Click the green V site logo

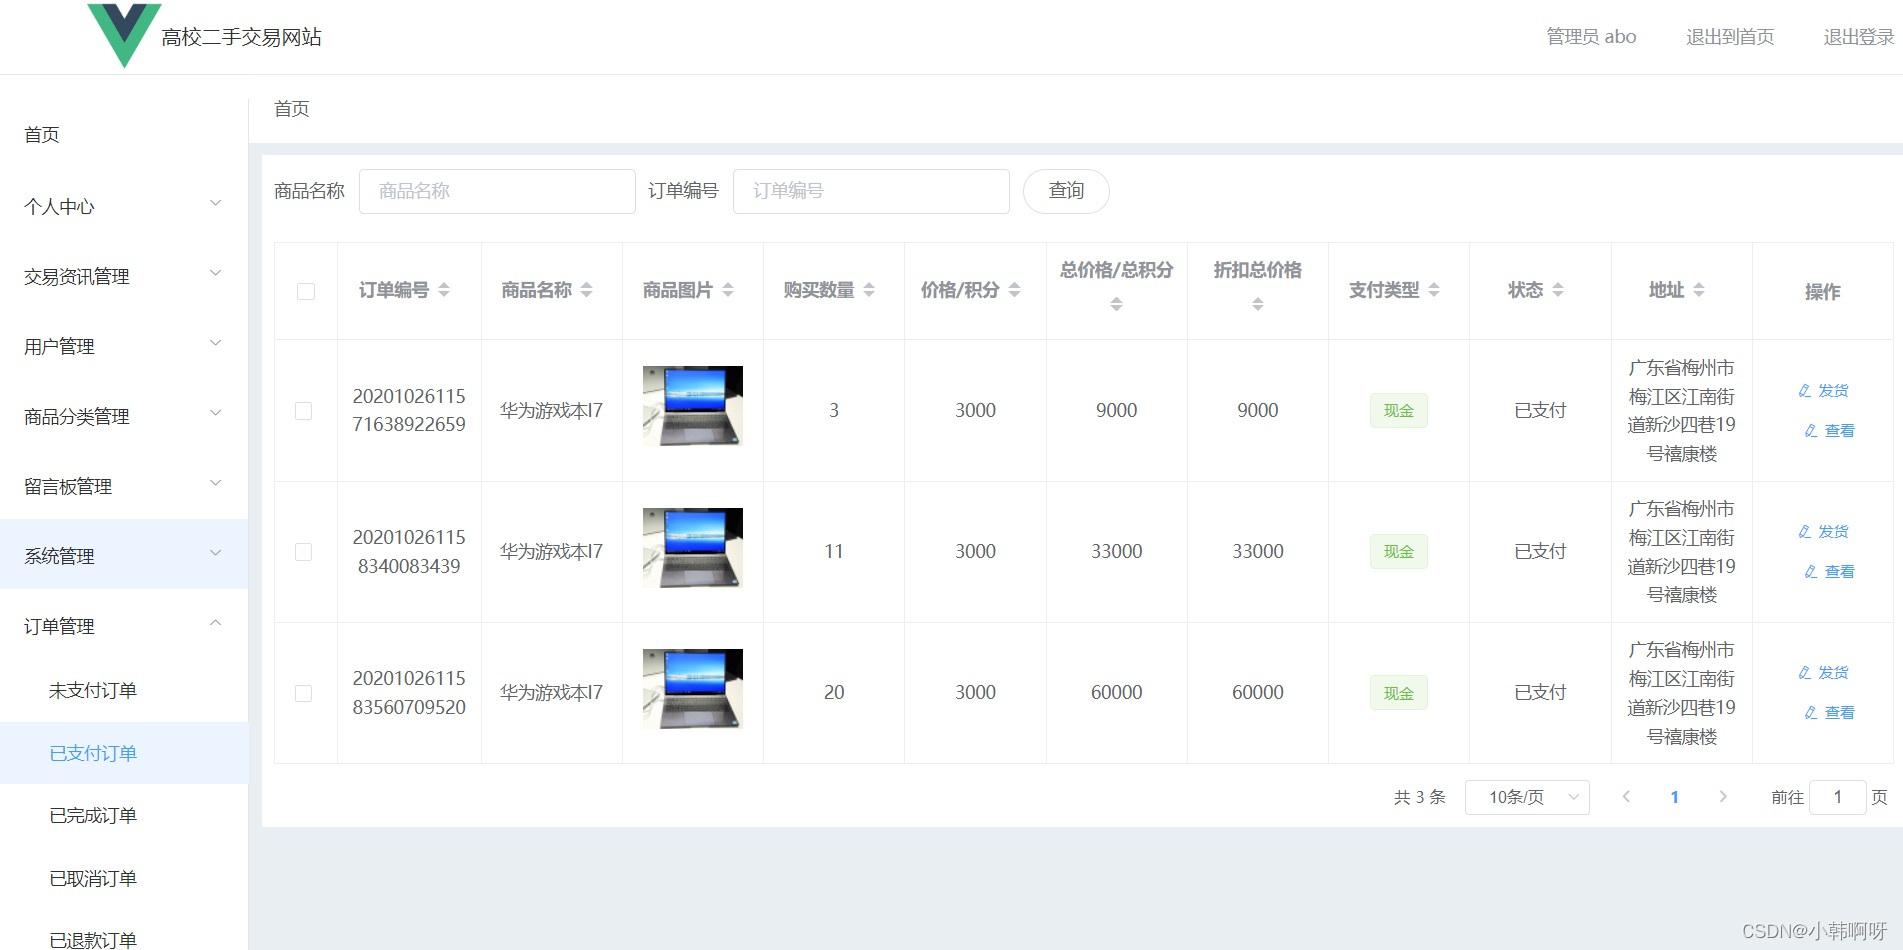click(124, 35)
